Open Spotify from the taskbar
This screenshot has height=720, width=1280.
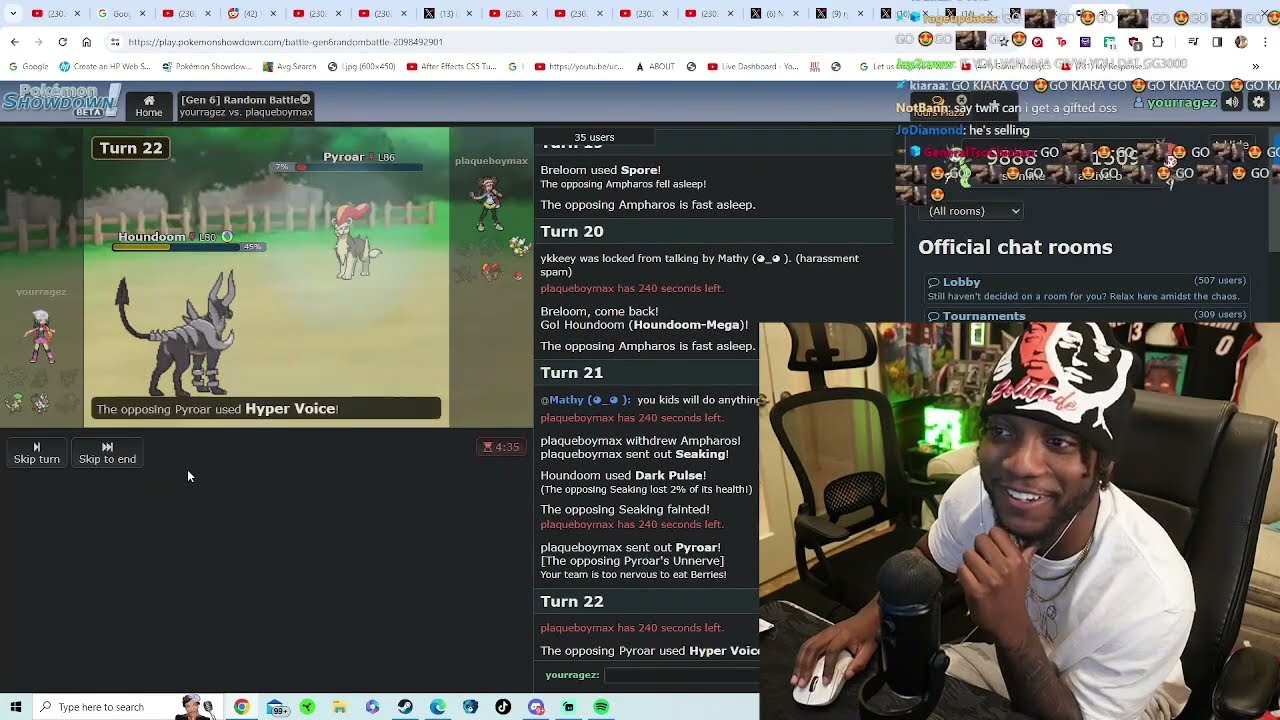coord(601,707)
